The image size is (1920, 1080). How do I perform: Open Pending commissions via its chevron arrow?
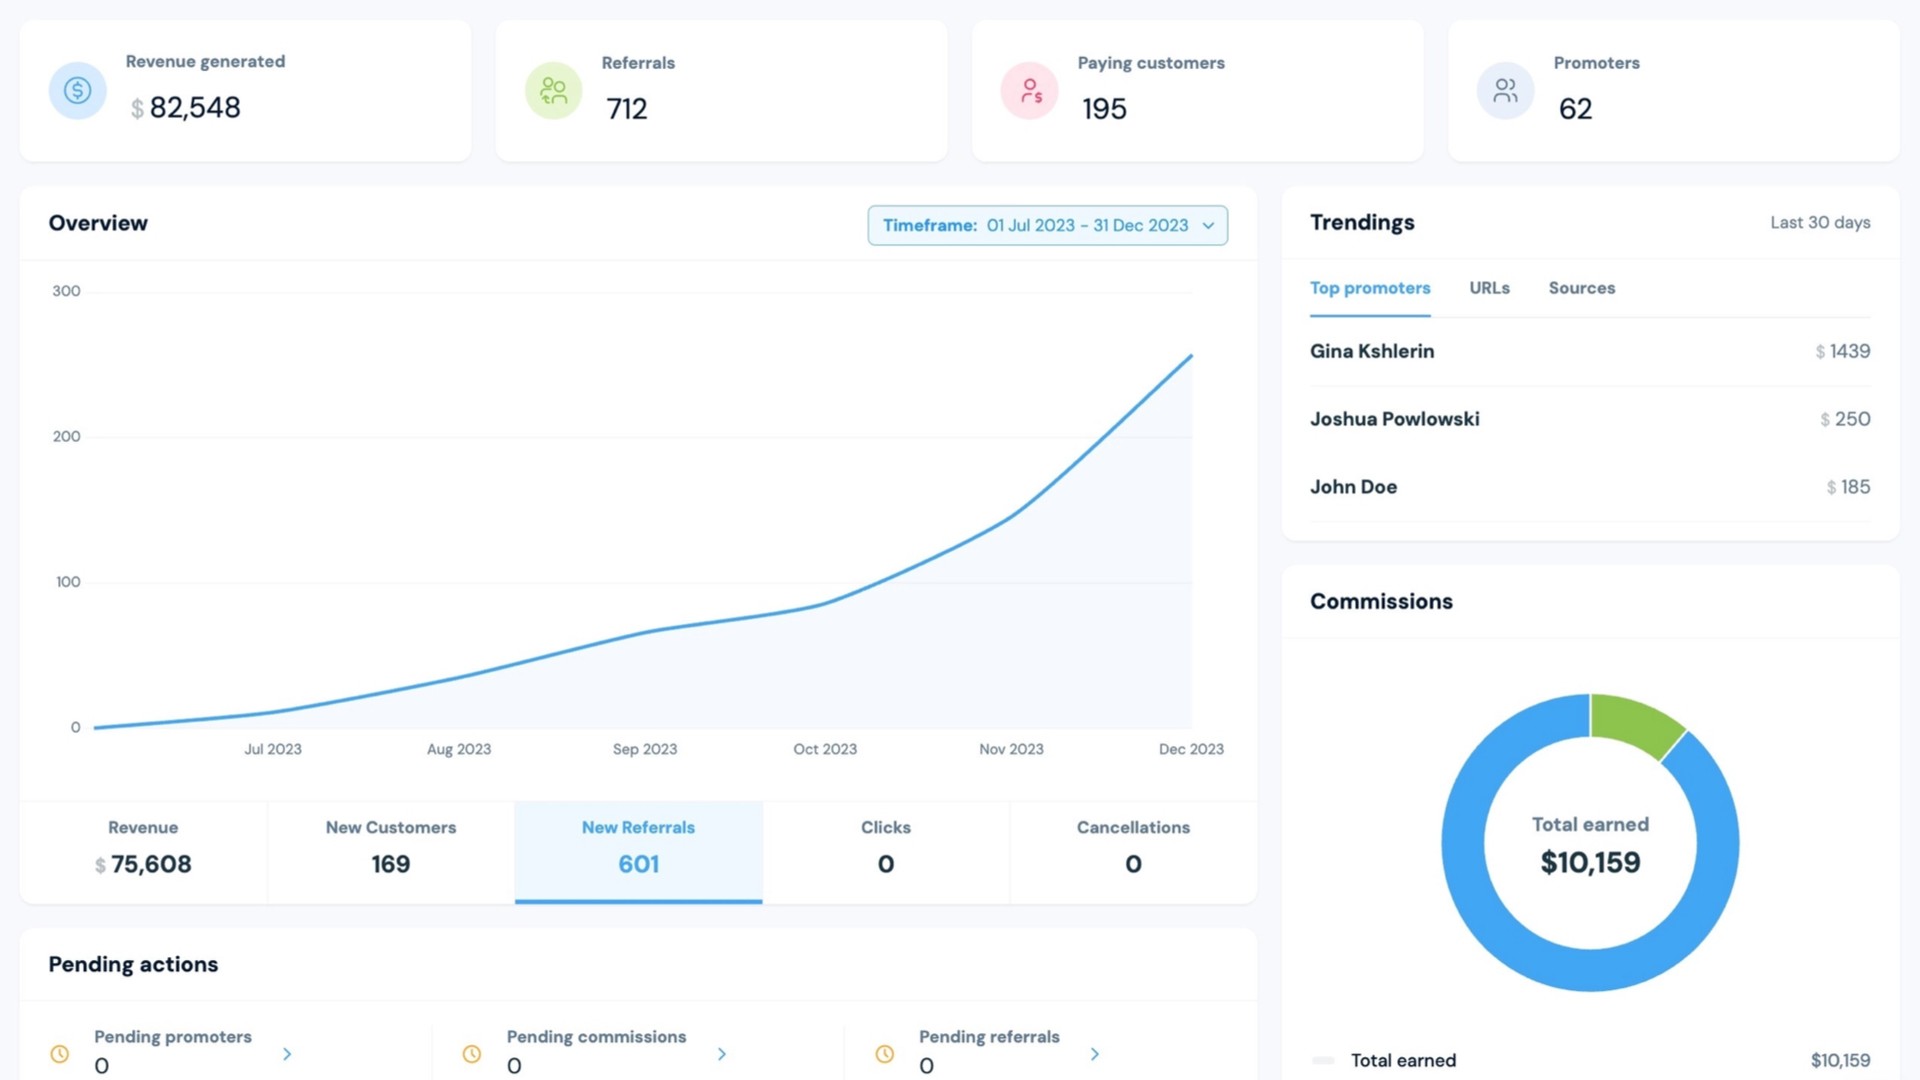722,1054
